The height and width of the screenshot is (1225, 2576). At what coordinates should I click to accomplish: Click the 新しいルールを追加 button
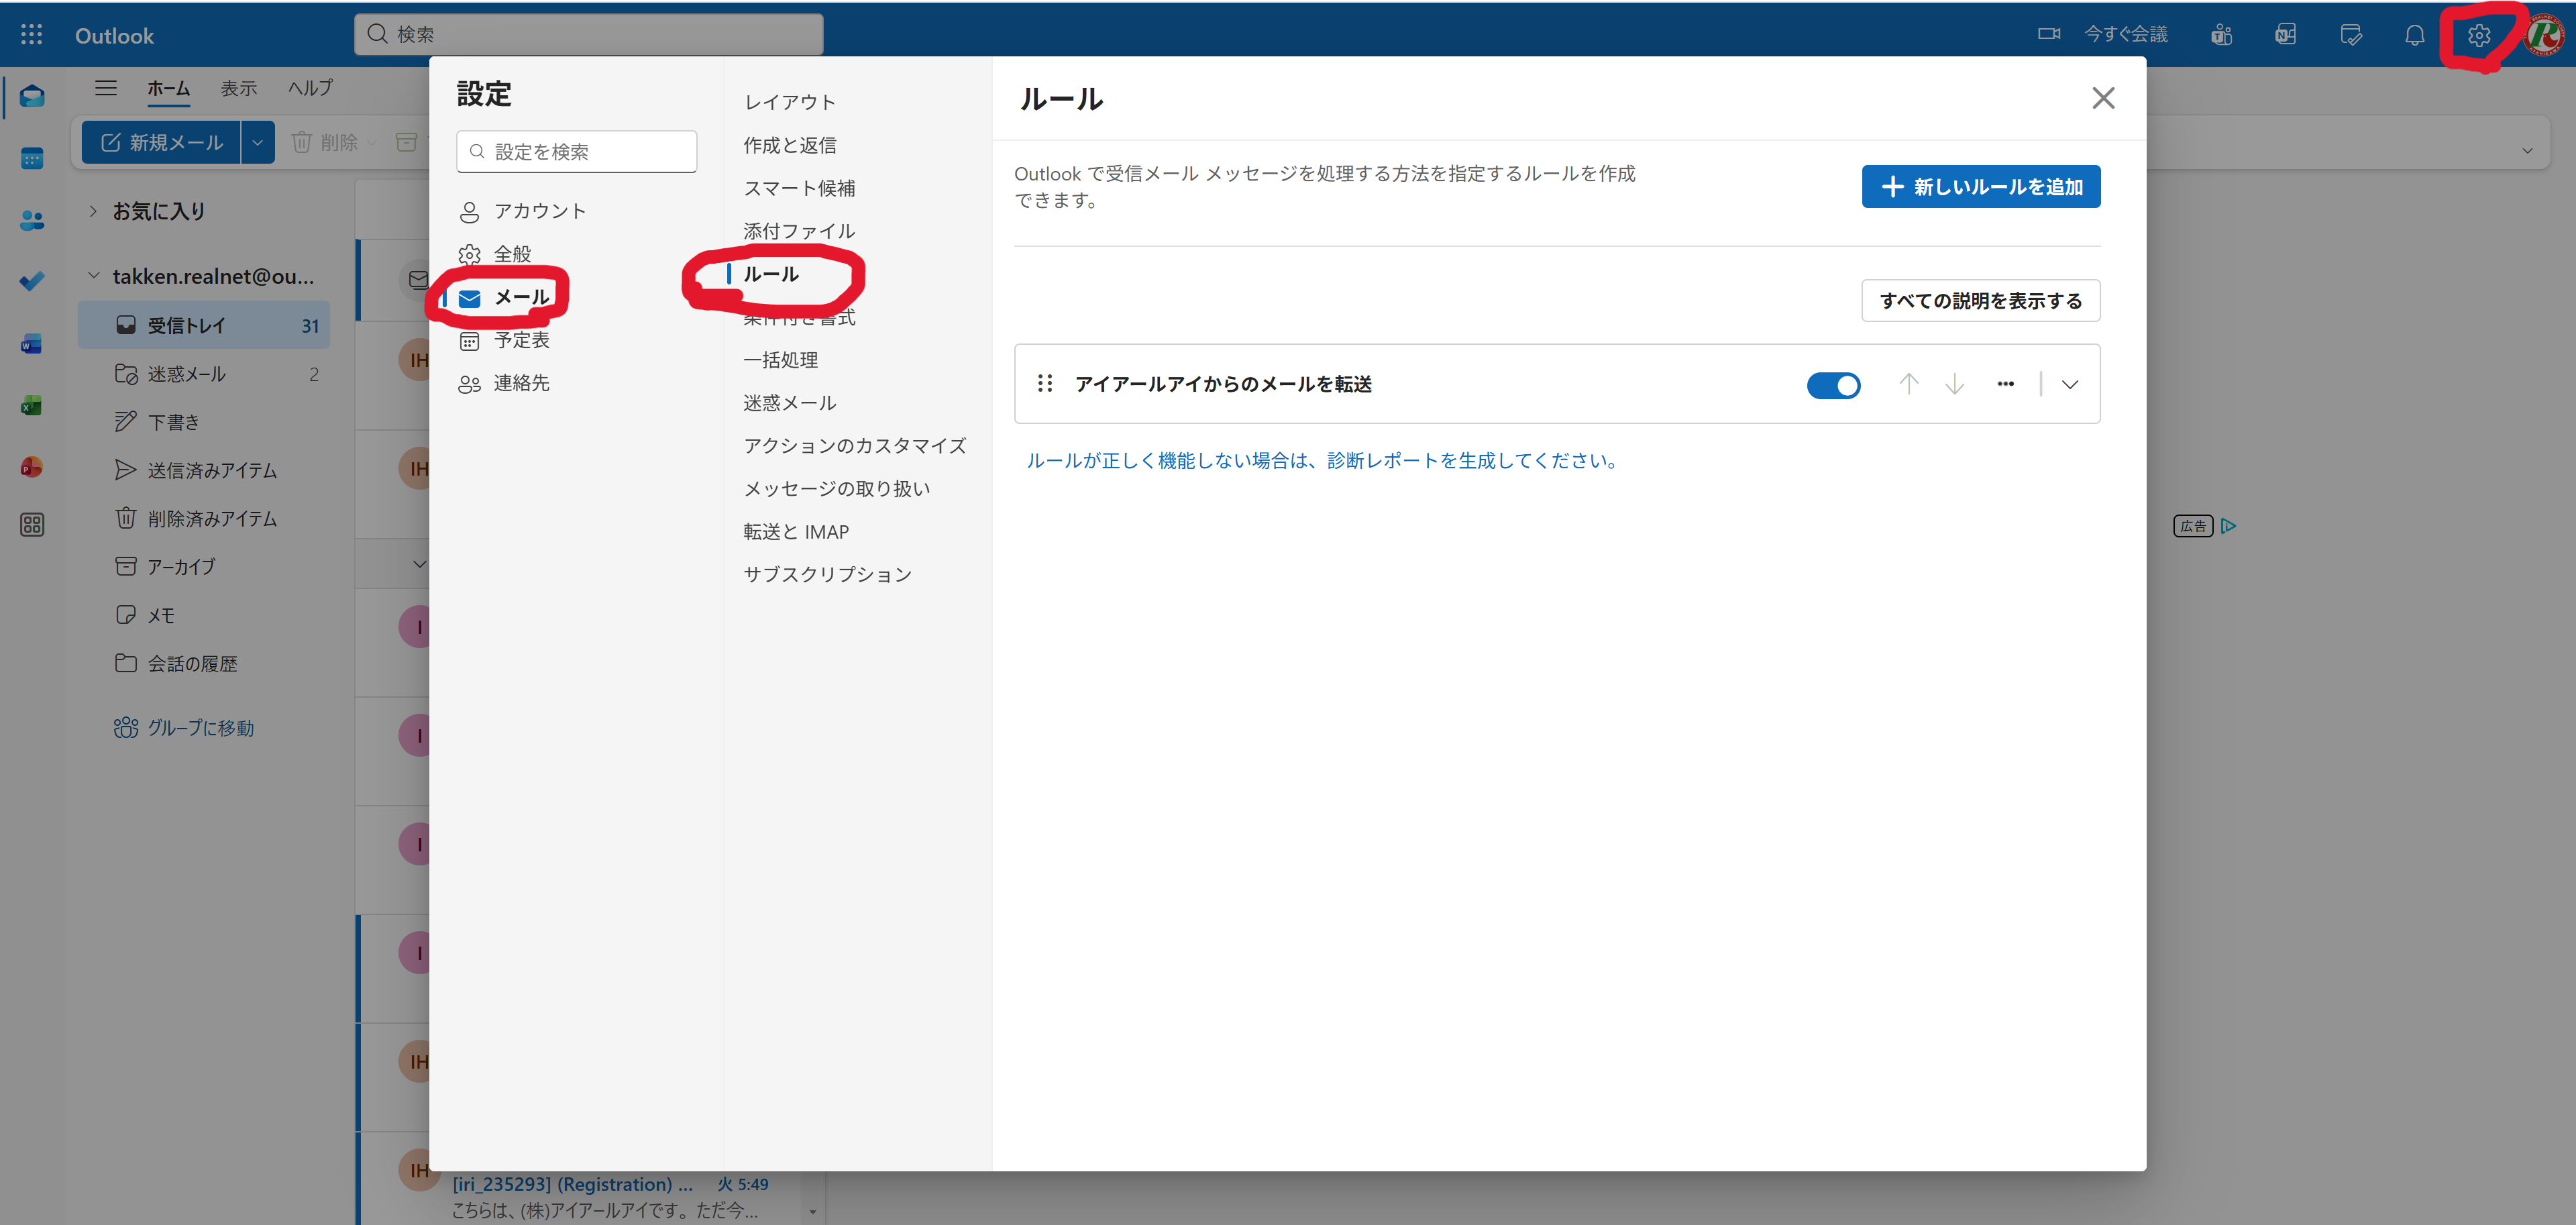pos(1980,186)
